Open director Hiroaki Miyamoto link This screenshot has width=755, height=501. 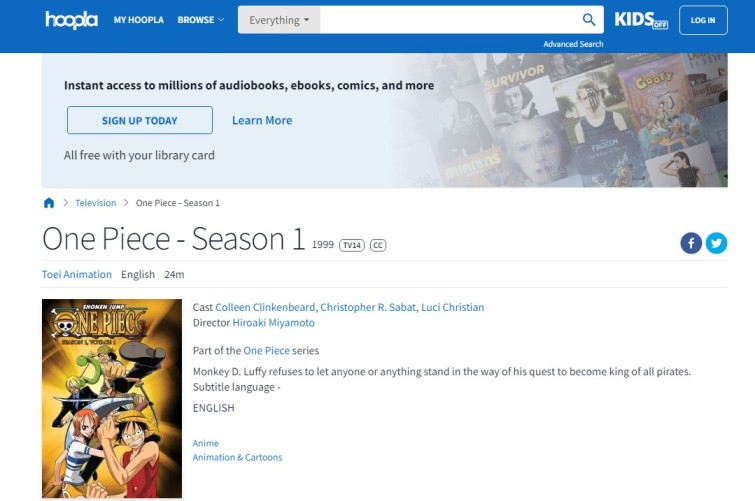click(273, 323)
